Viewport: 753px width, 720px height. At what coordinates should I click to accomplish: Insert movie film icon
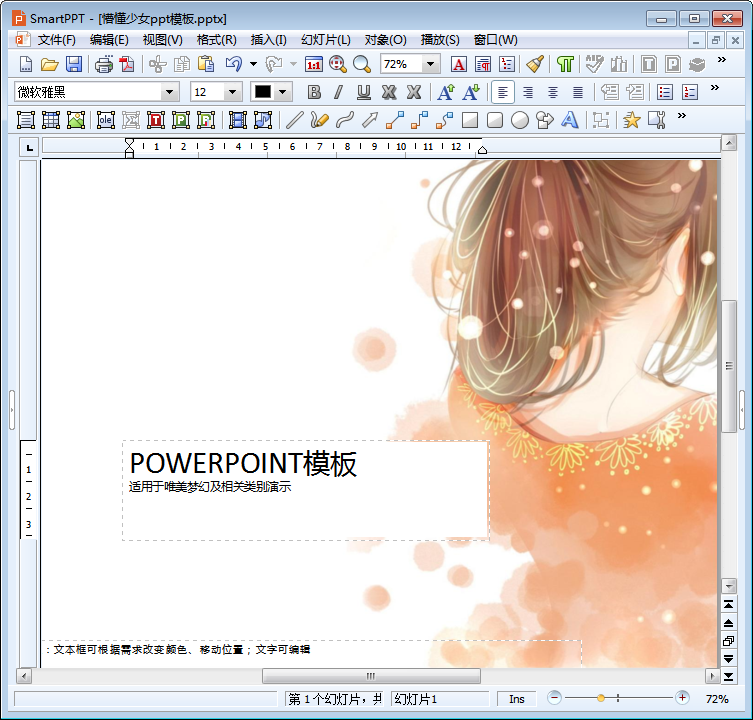coord(238,120)
